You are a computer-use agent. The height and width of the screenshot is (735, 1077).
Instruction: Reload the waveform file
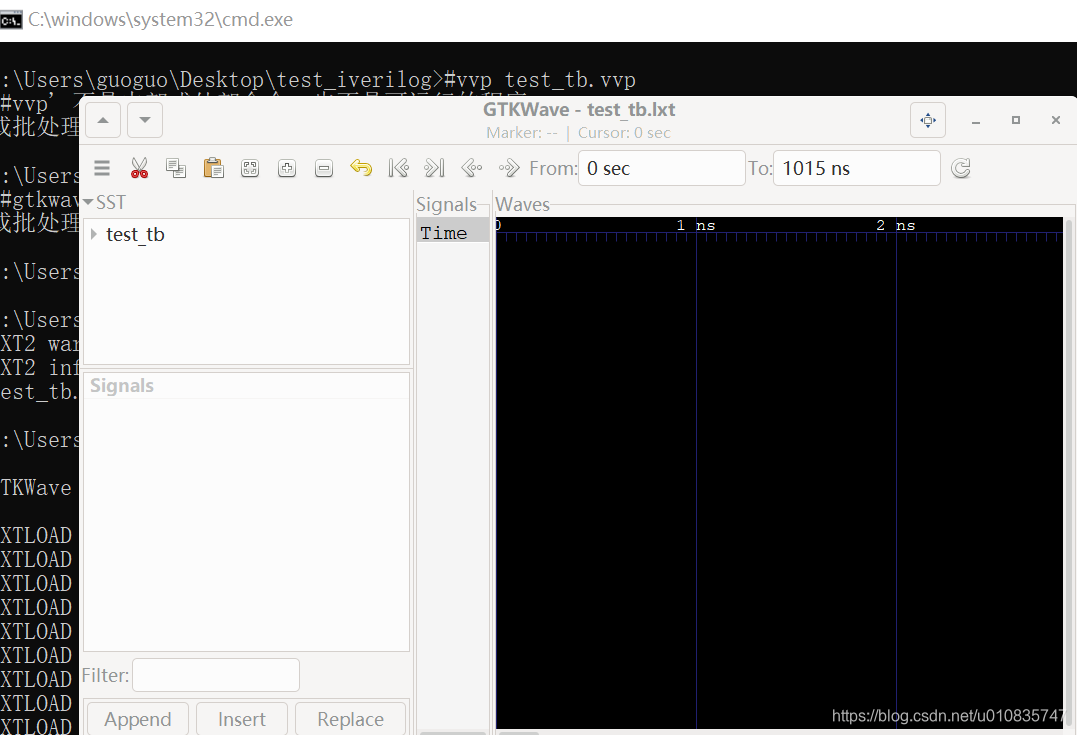[960, 167]
